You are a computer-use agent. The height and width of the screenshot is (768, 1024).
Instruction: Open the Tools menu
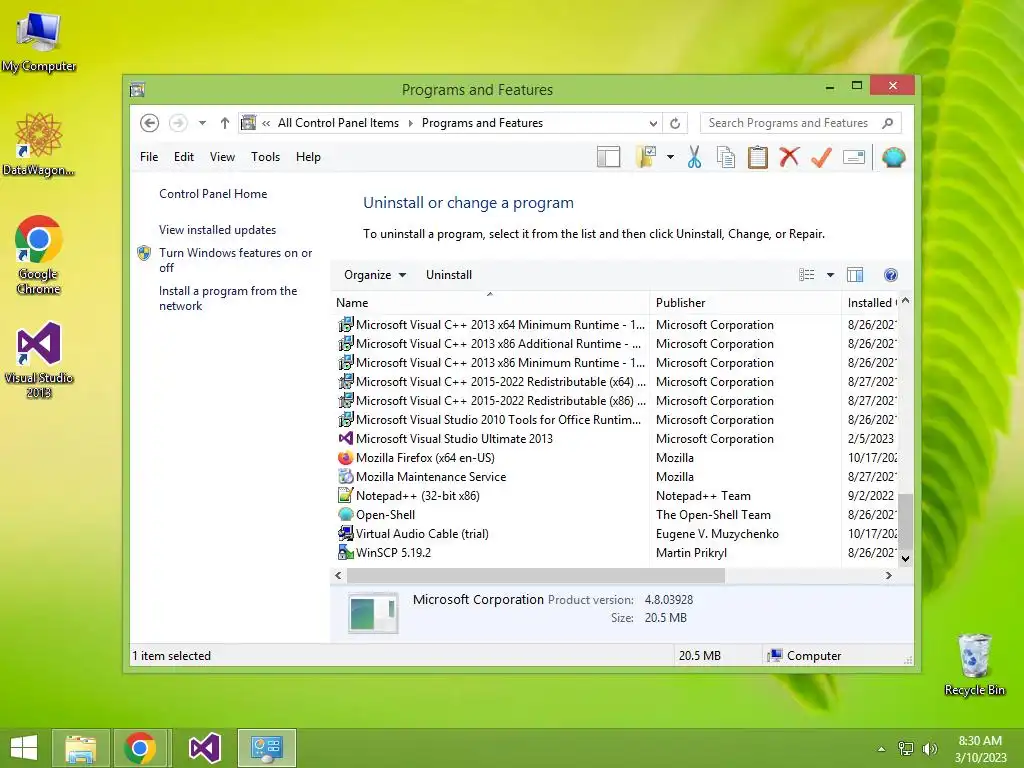click(x=265, y=157)
